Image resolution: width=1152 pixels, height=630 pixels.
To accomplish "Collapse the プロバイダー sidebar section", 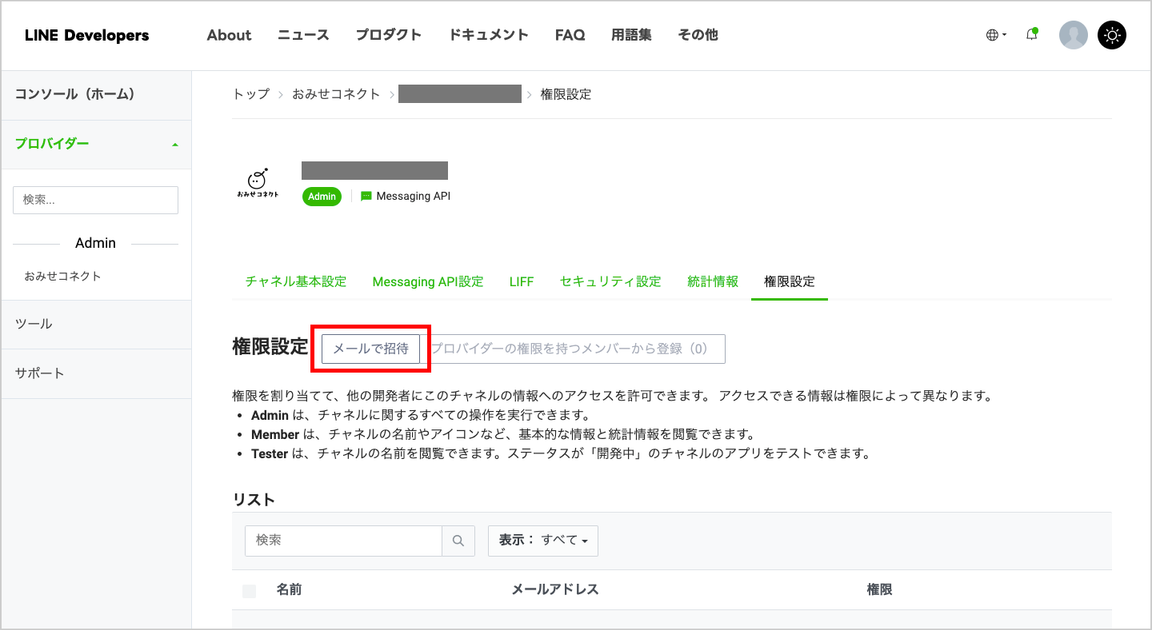I will 96,145.
